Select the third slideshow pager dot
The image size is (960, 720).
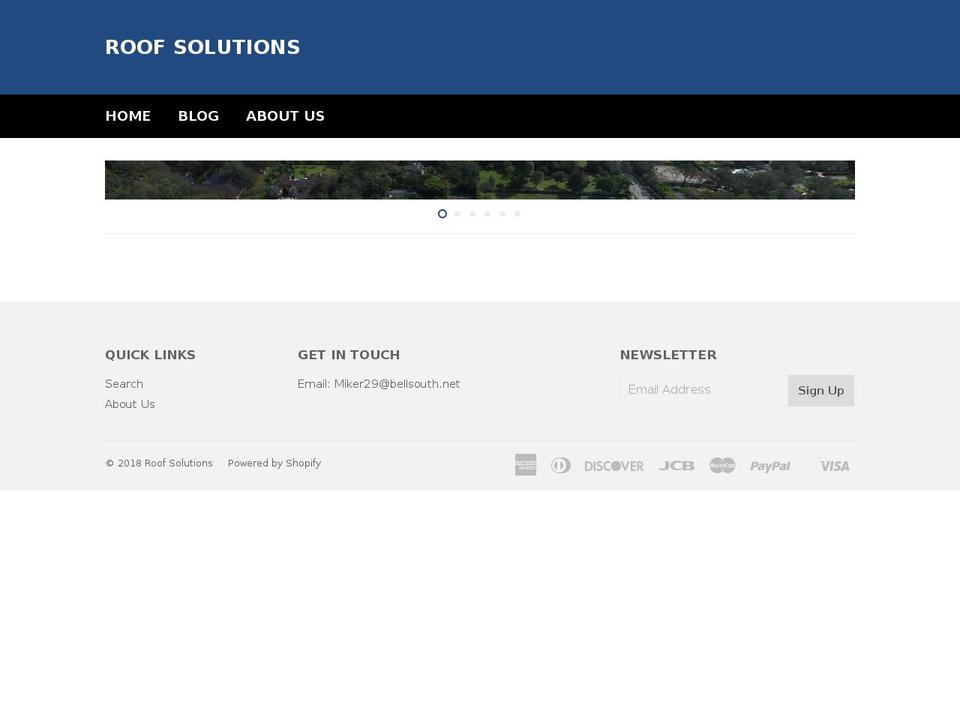tap(473, 214)
